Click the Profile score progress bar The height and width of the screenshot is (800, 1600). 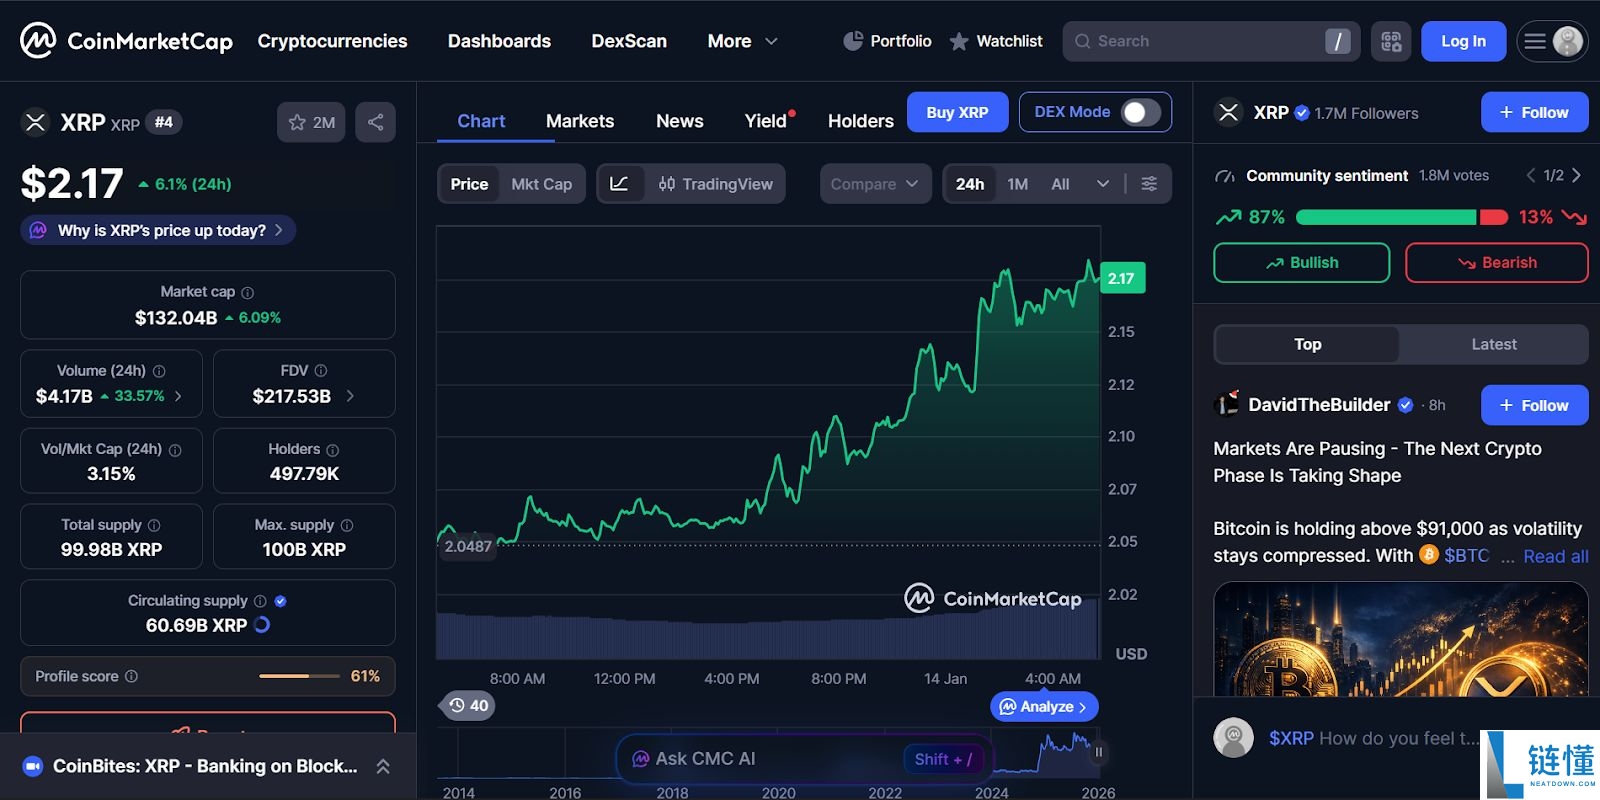299,676
